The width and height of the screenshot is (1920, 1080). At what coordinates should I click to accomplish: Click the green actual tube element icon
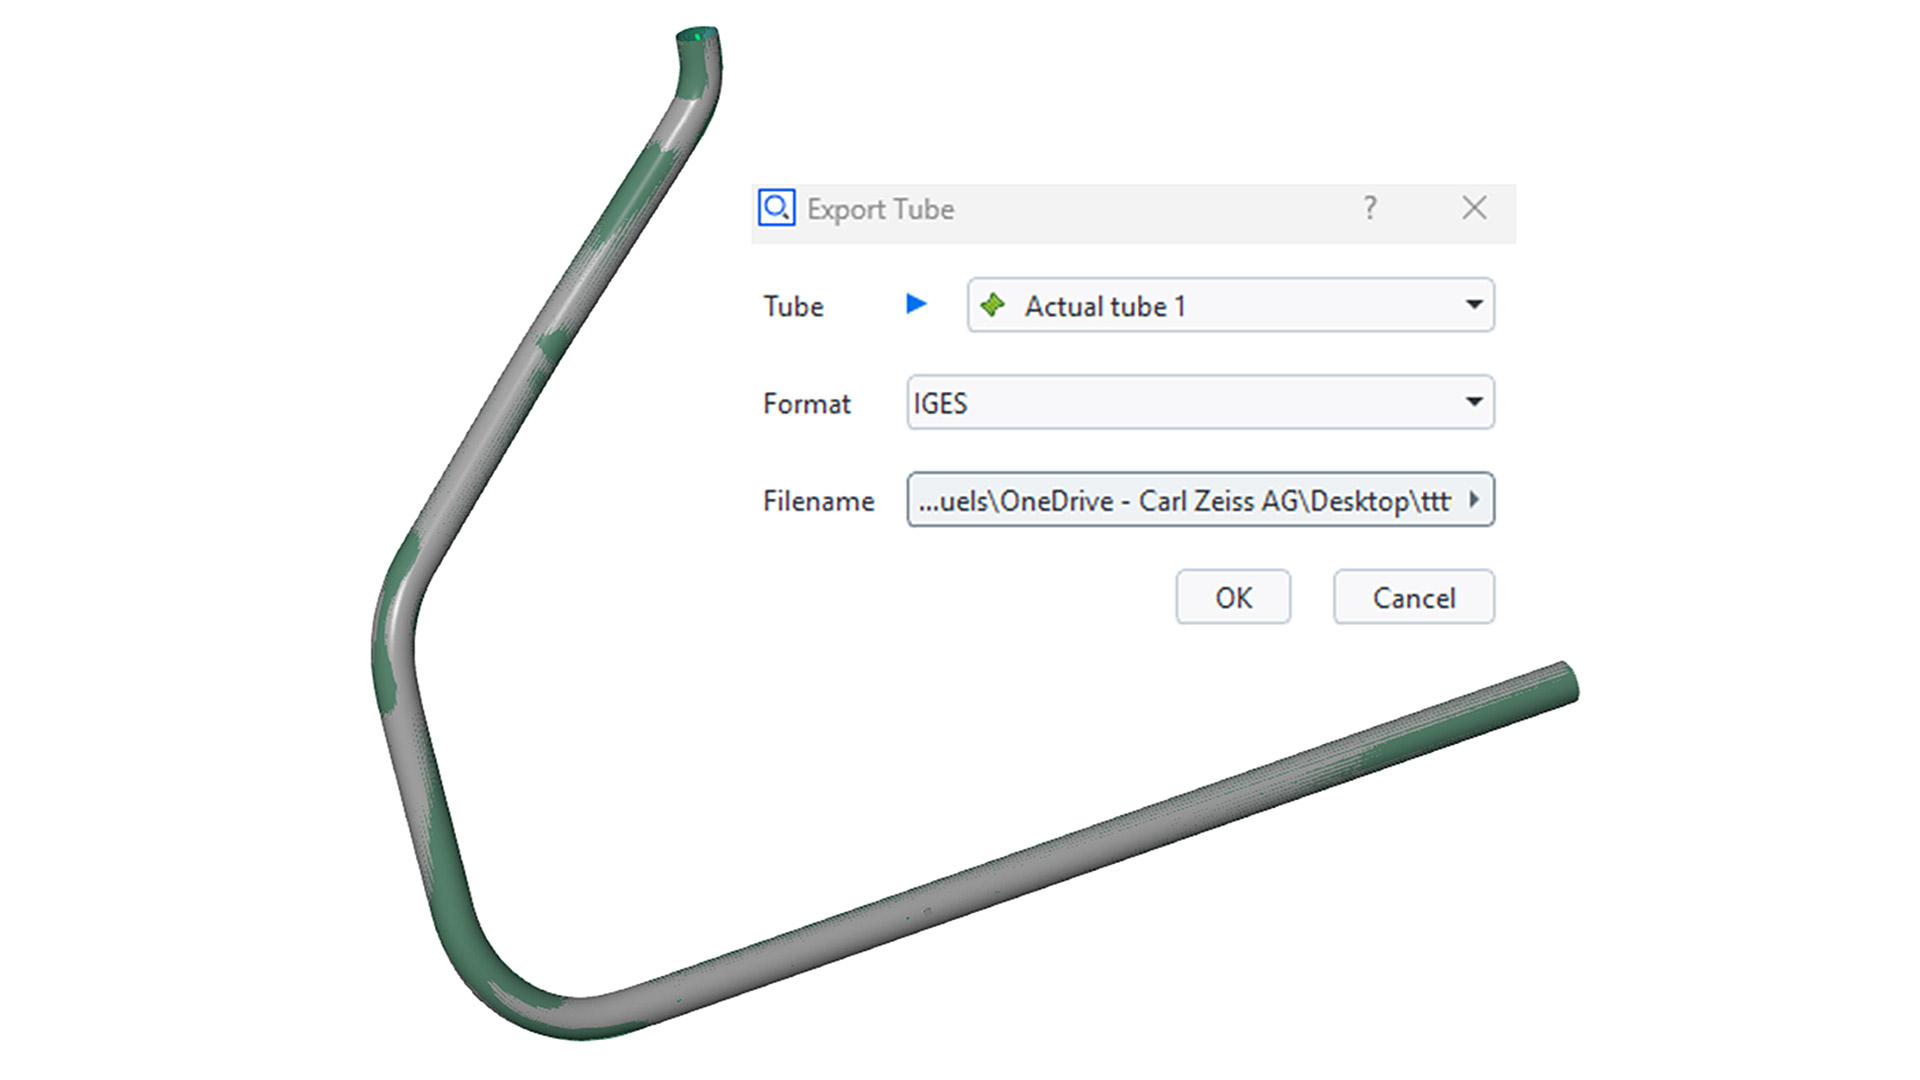click(992, 305)
